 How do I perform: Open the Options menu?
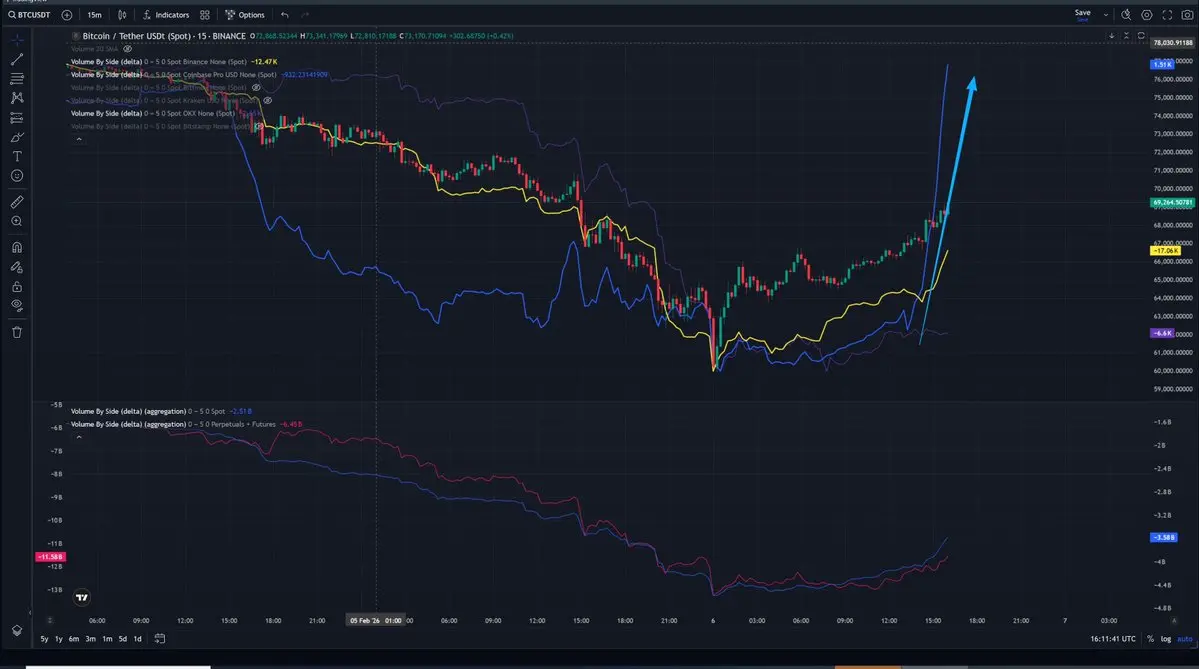click(x=245, y=15)
